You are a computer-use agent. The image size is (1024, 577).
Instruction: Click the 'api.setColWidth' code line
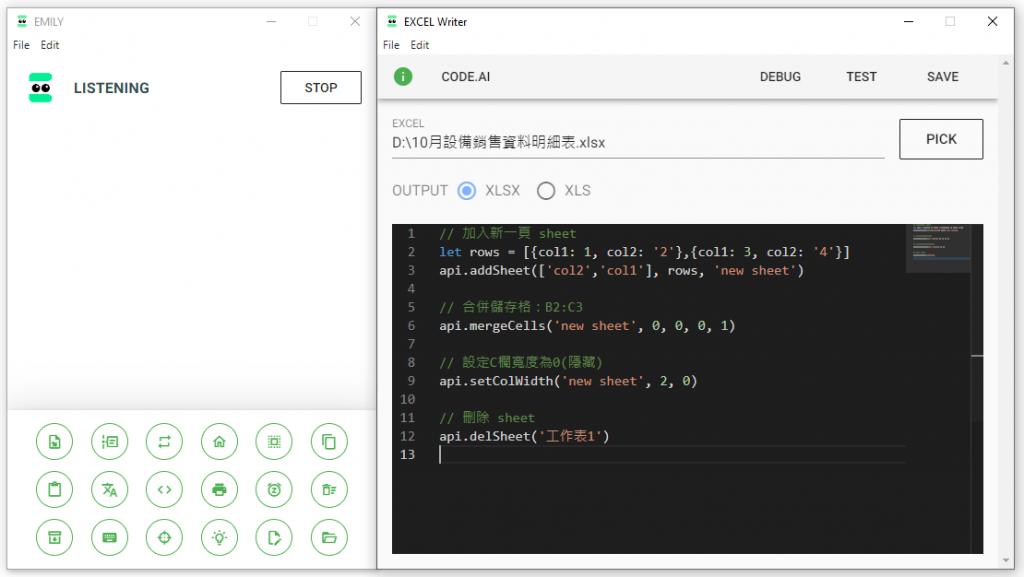[568, 381]
